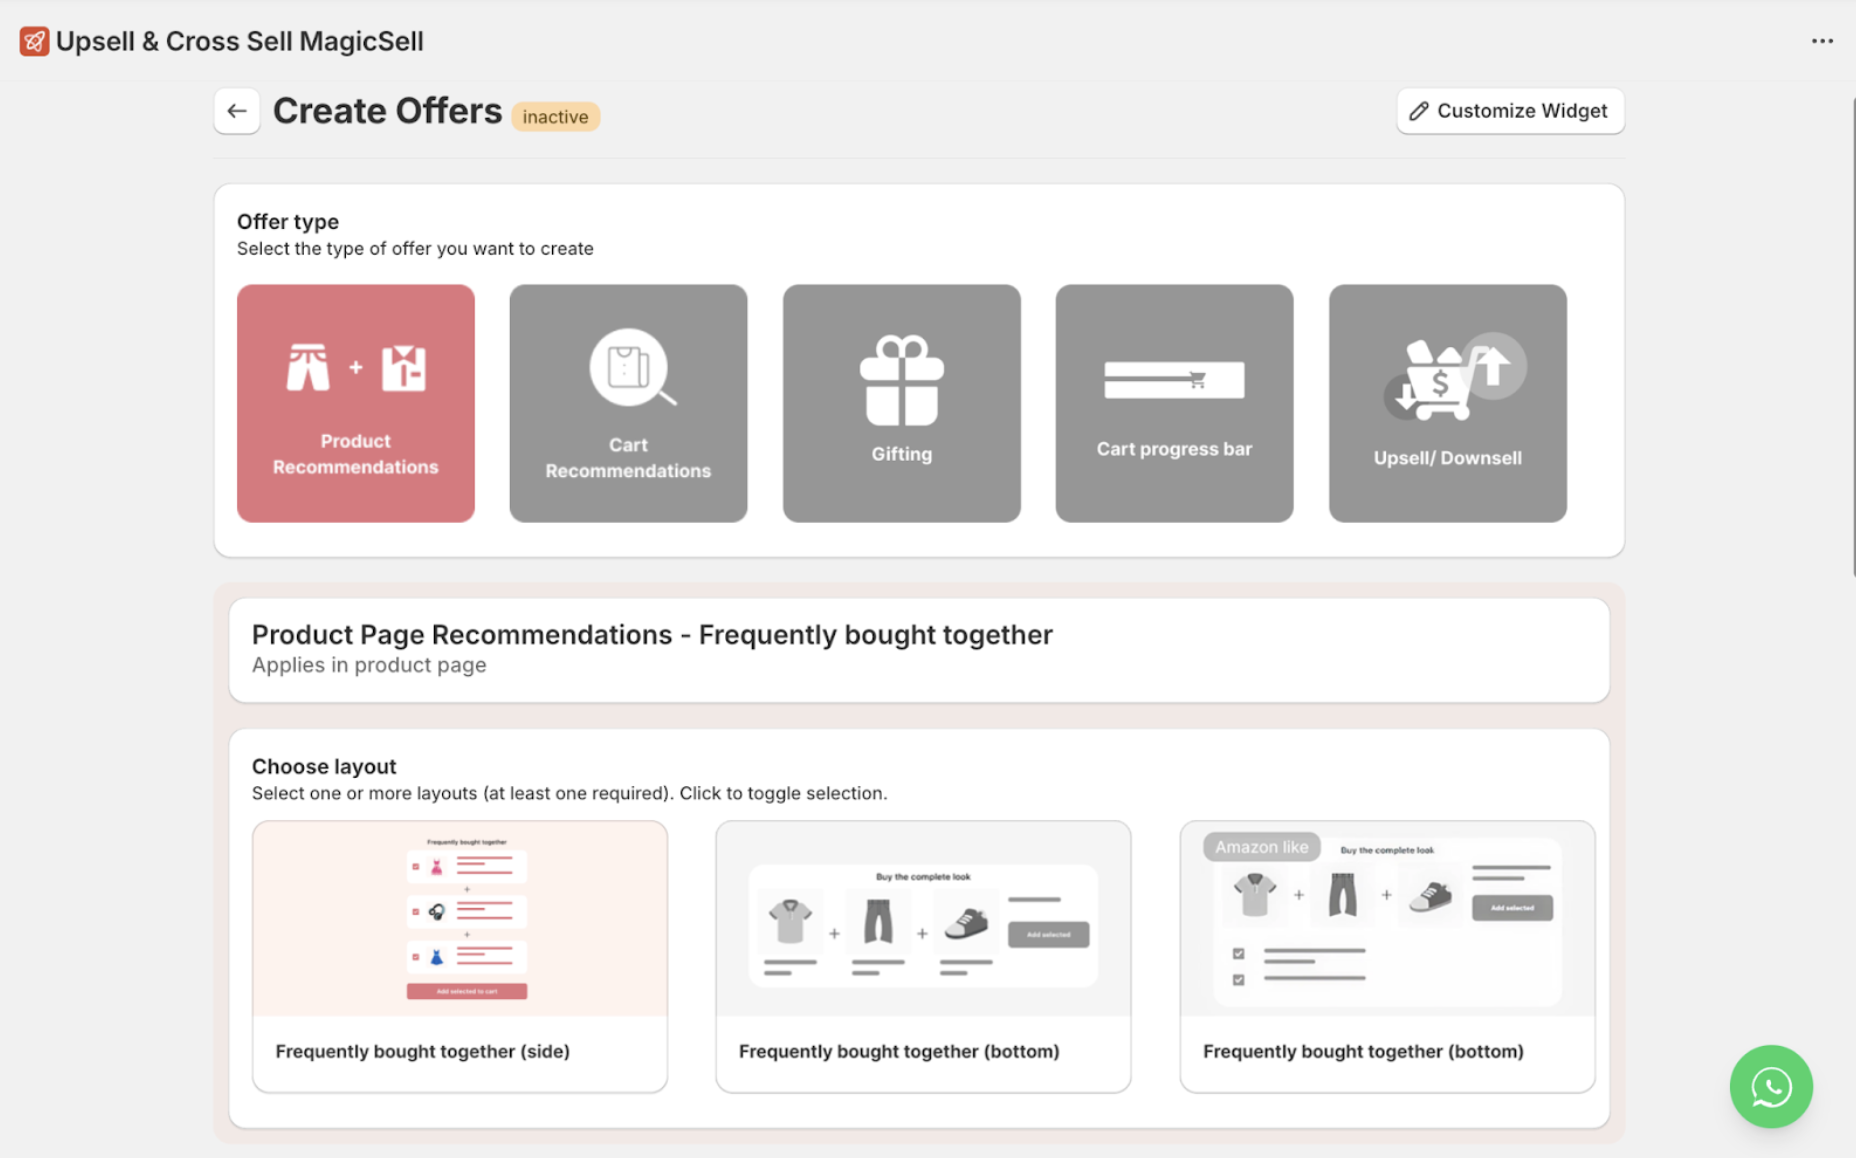Select Cart progress bar offer type

click(x=1174, y=403)
